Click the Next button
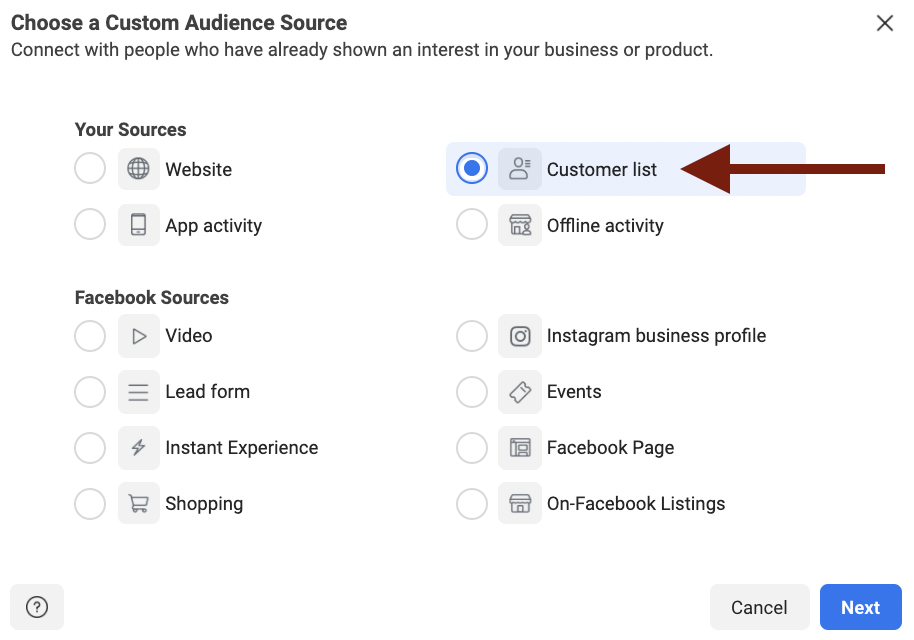 pos(860,607)
